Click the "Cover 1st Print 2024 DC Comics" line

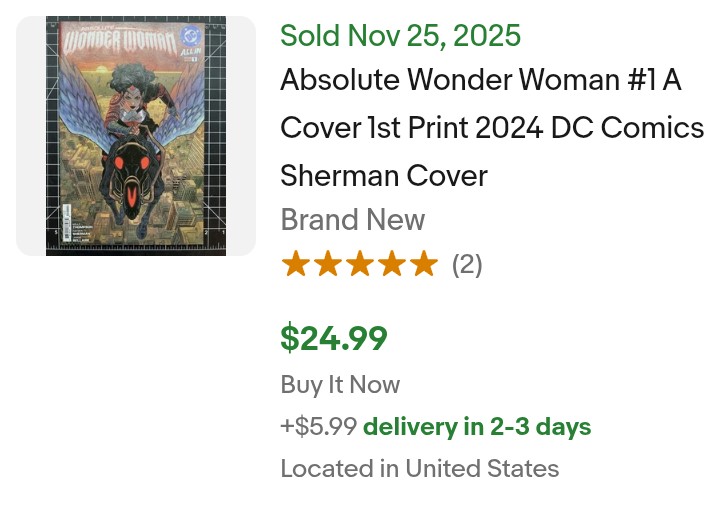click(492, 128)
